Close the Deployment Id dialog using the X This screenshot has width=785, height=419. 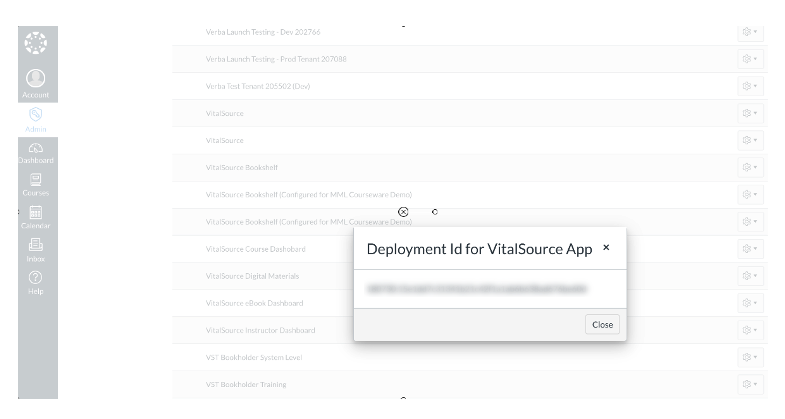(x=606, y=247)
